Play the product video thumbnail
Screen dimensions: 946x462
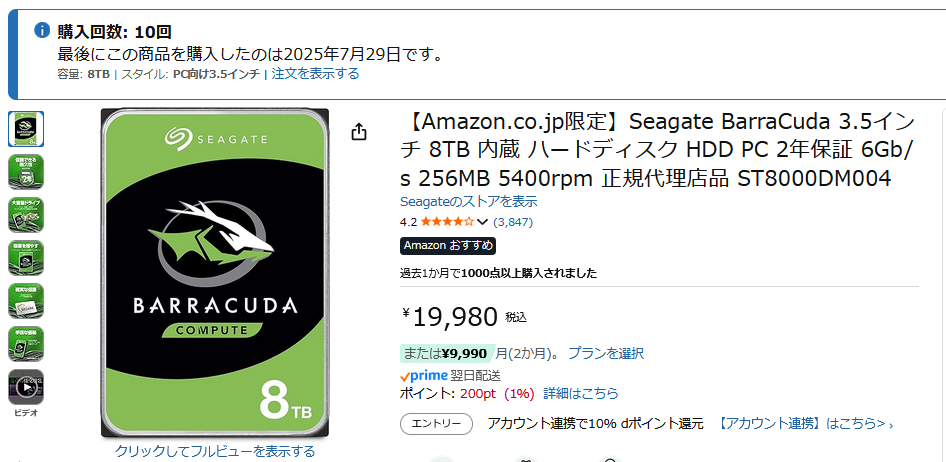click(26, 387)
